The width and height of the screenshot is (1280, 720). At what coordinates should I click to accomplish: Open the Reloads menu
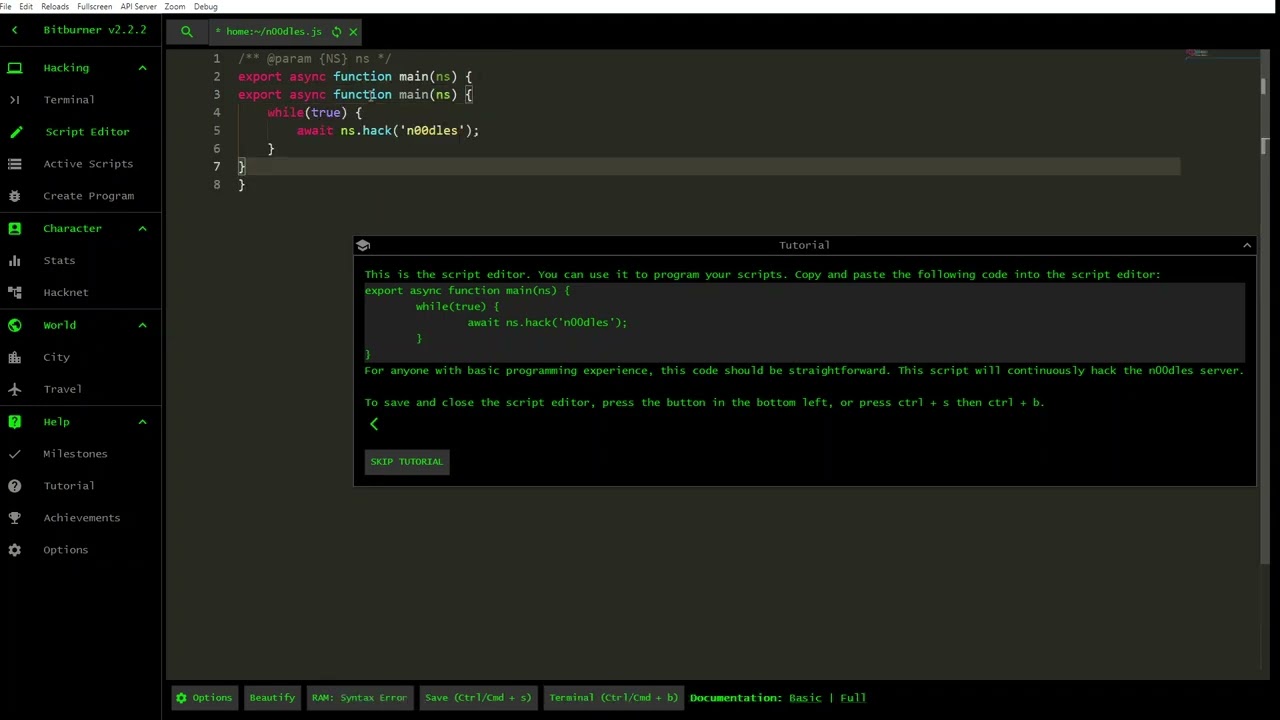tap(55, 6)
